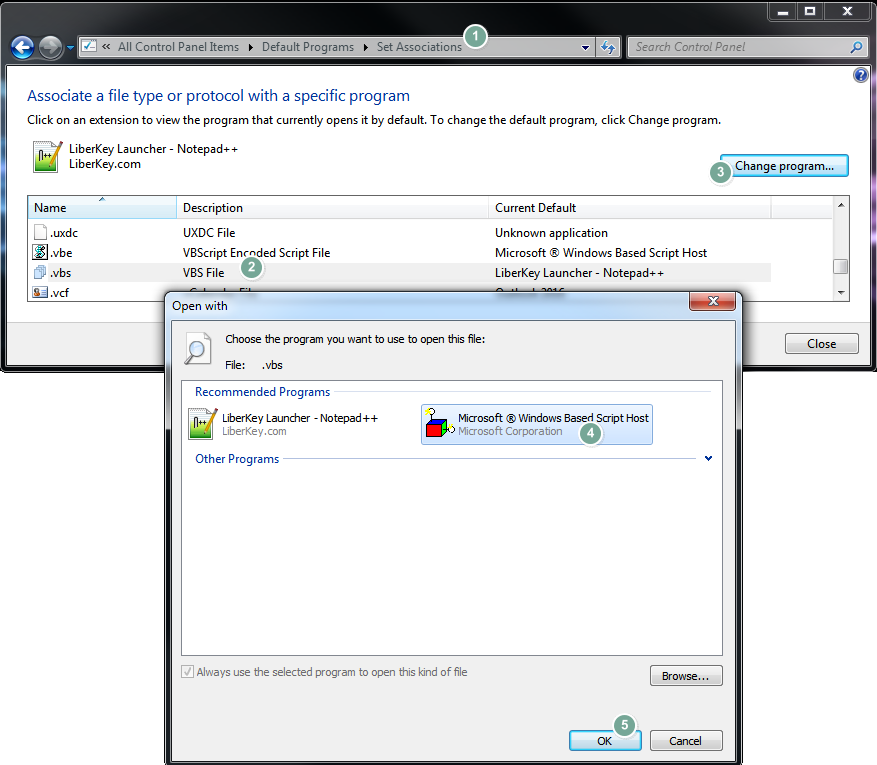877x765 pixels.
Task: Sort list by Current Default column header
Action: [630, 208]
